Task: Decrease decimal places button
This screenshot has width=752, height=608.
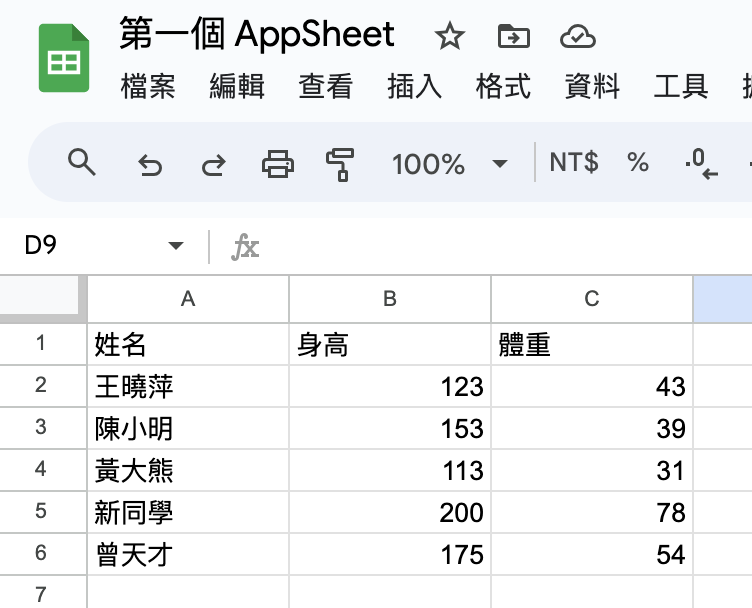Action: tap(702, 164)
